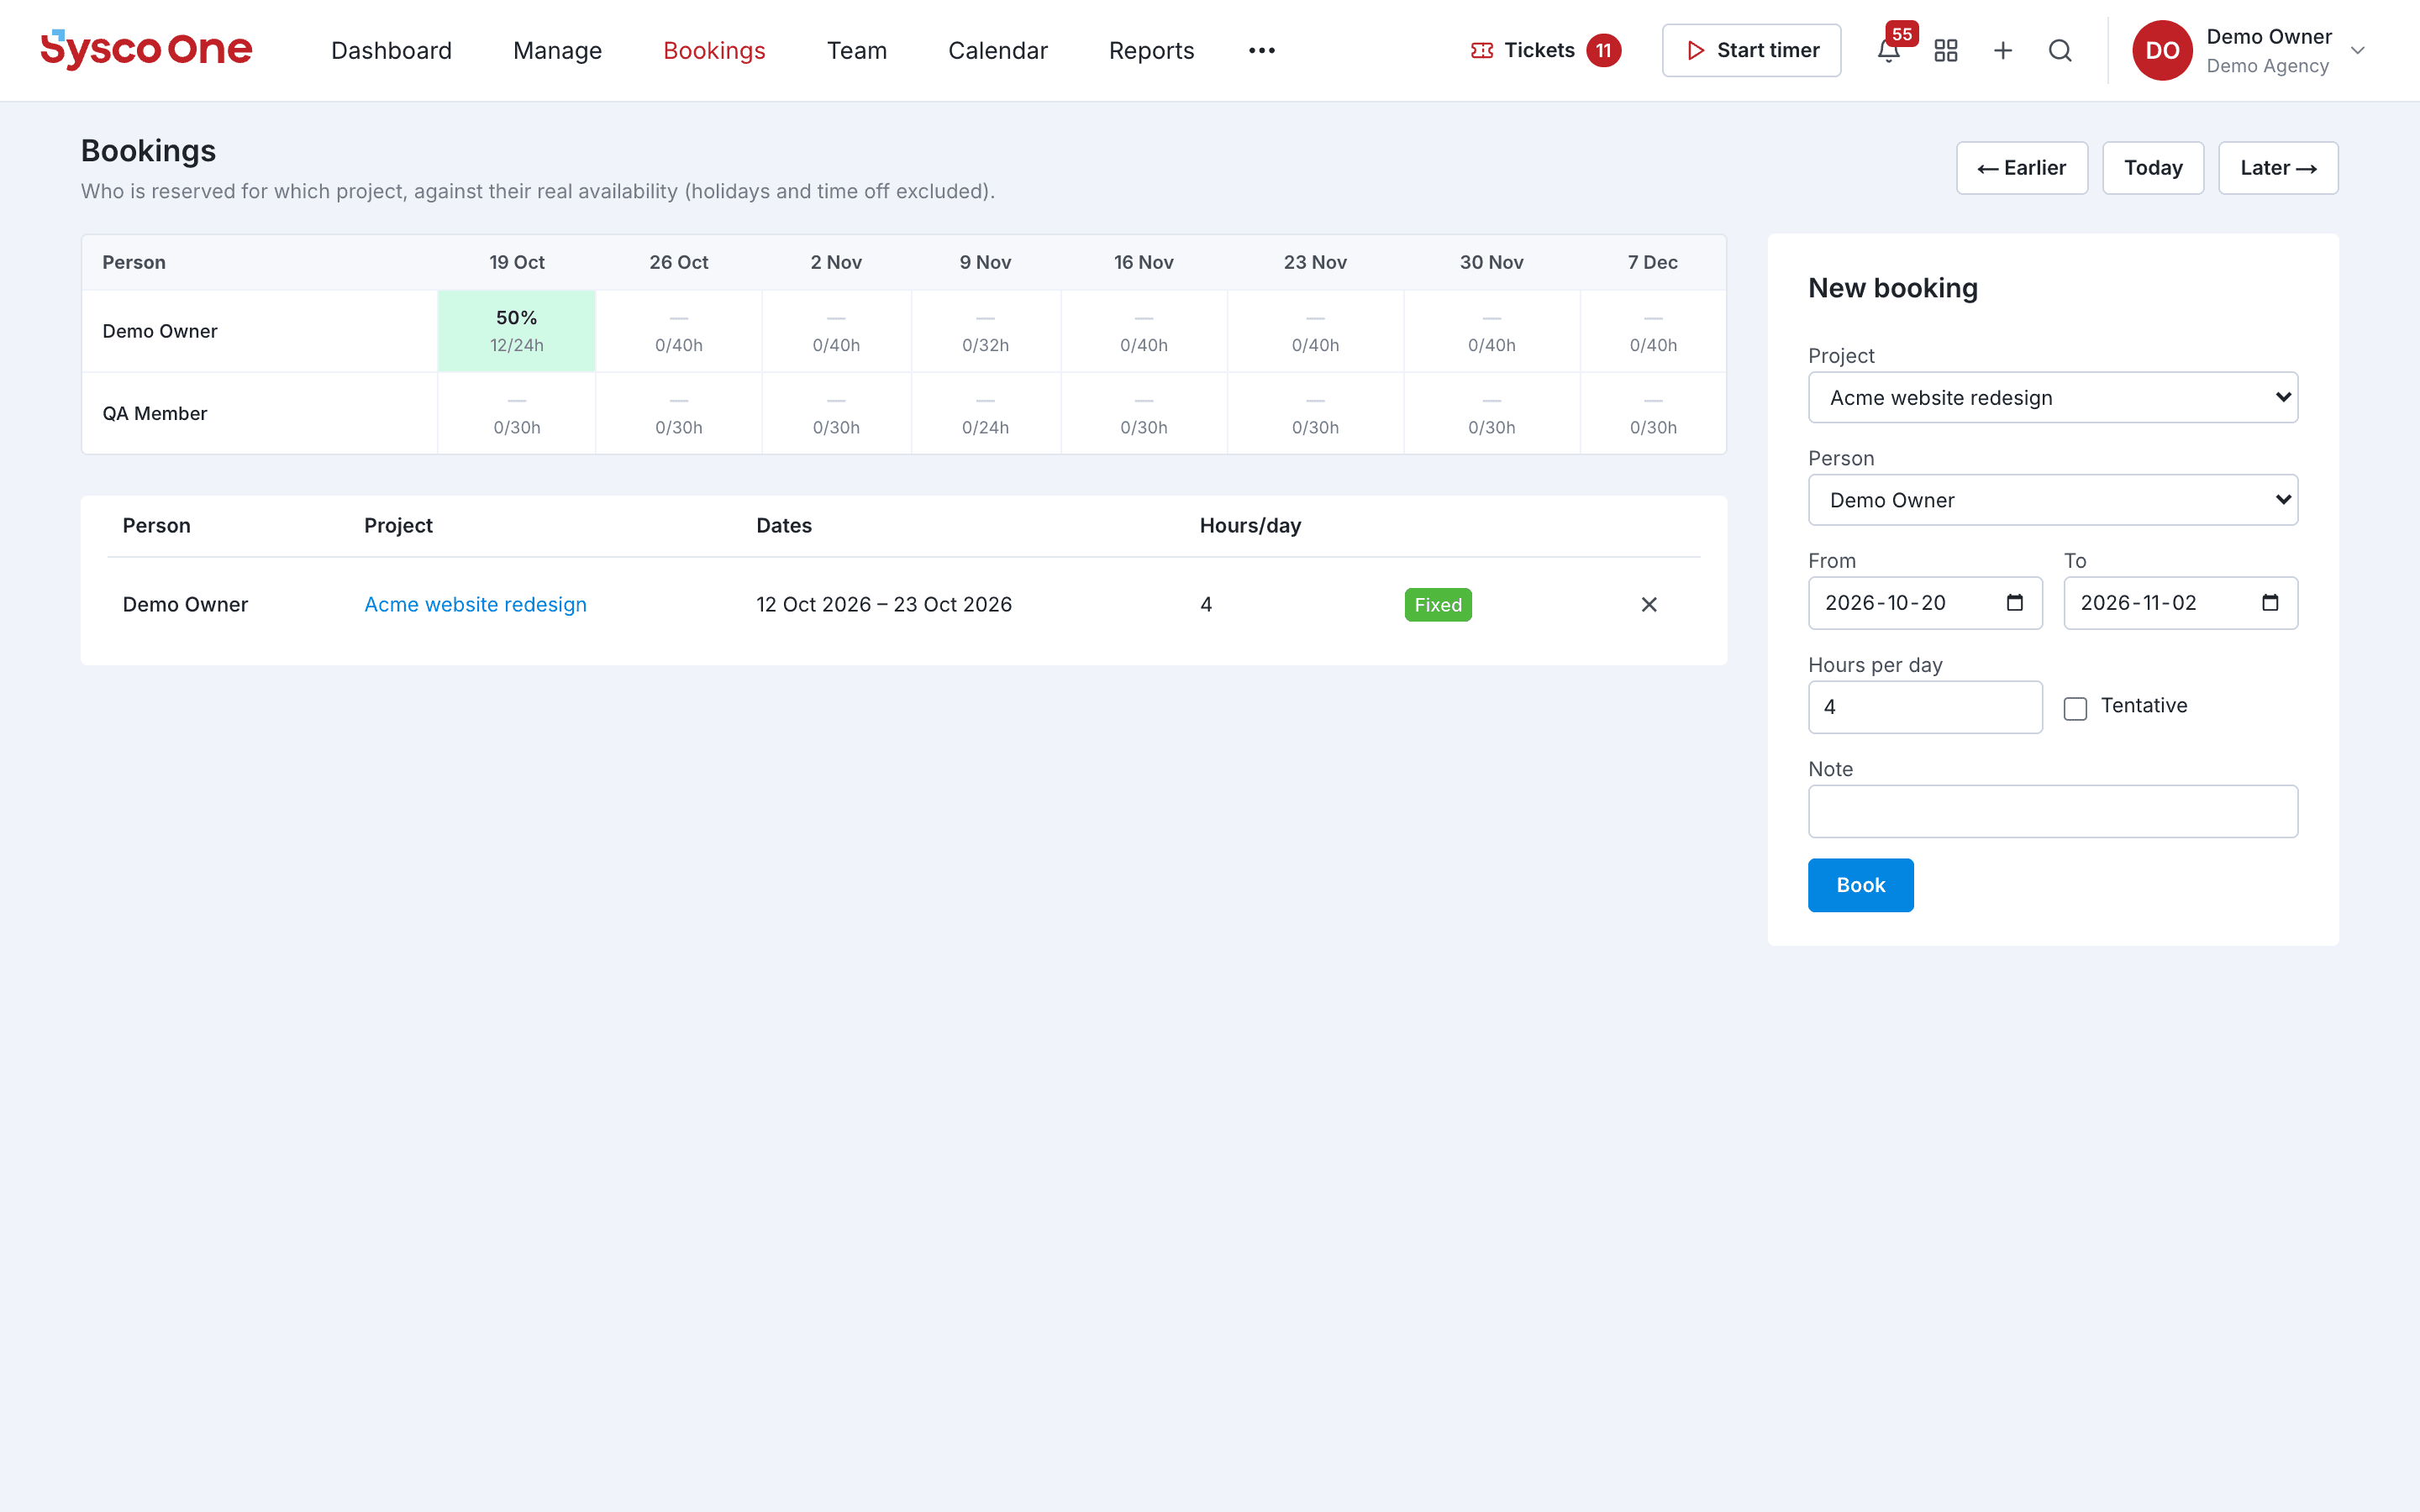This screenshot has width=2420, height=1512.
Task: Open the more navigation items ellipsis
Action: click(1262, 50)
